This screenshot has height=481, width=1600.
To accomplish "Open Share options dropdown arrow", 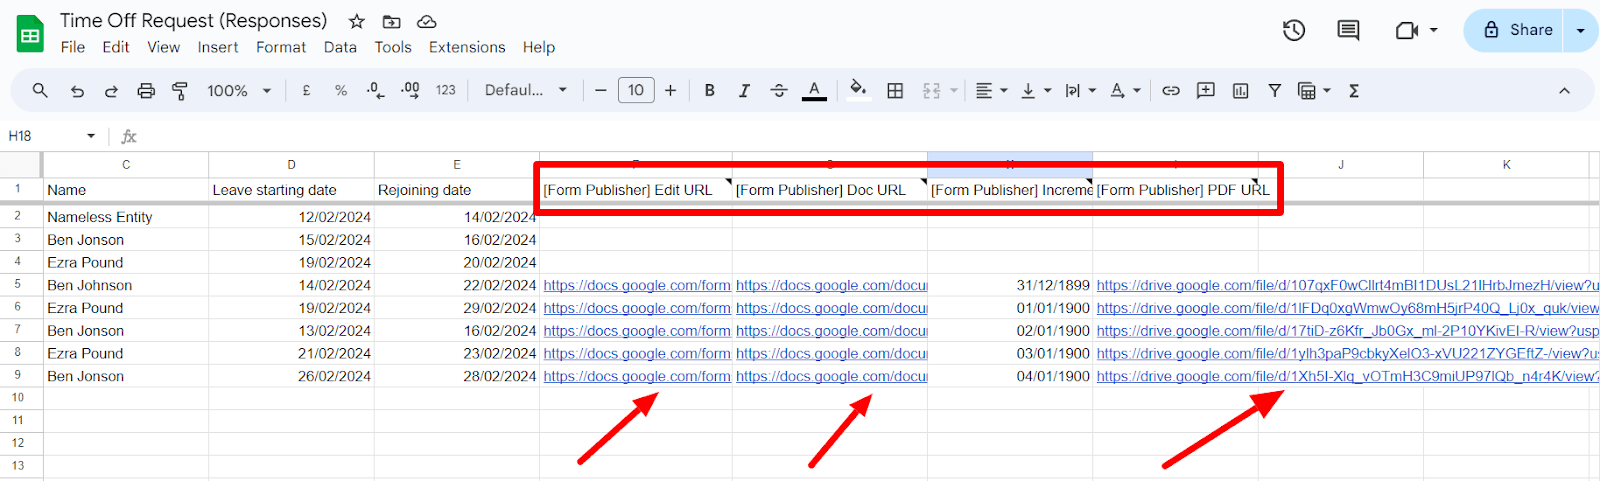I will click(1581, 31).
